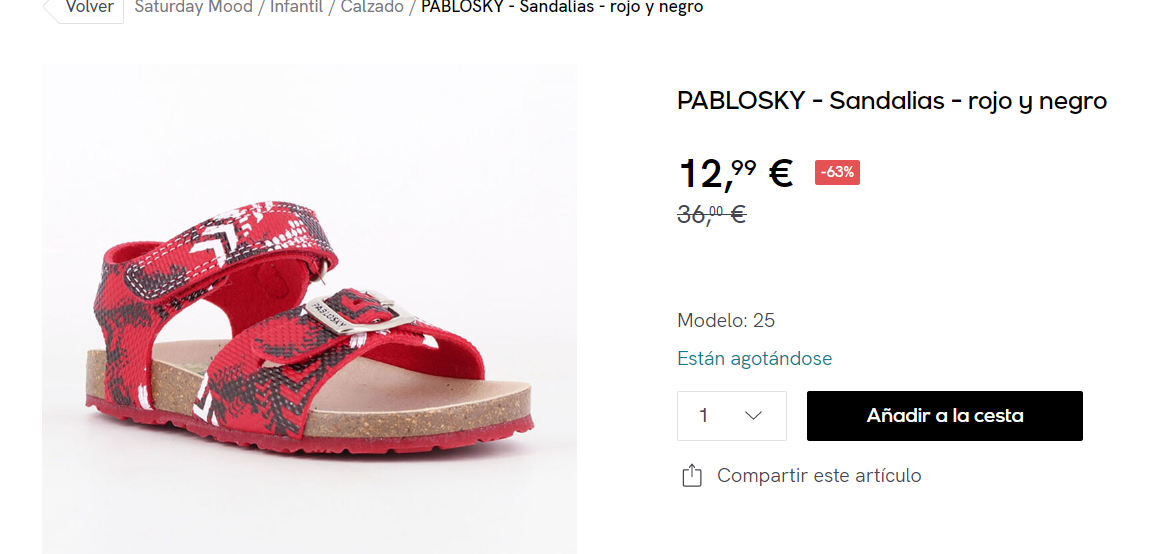Go to the Infantil breadcrumb category
1152x554 pixels.
click(x=296, y=8)
